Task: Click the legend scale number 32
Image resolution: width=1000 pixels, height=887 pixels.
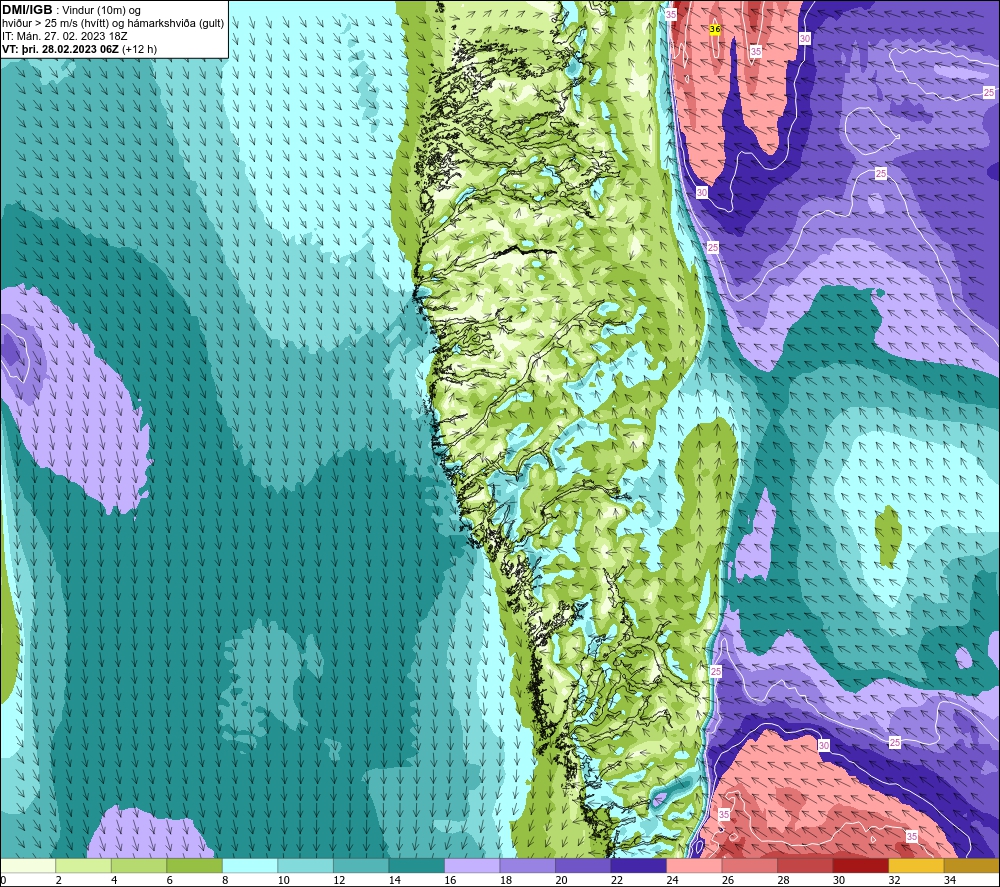Action: [x=893, y=880]
